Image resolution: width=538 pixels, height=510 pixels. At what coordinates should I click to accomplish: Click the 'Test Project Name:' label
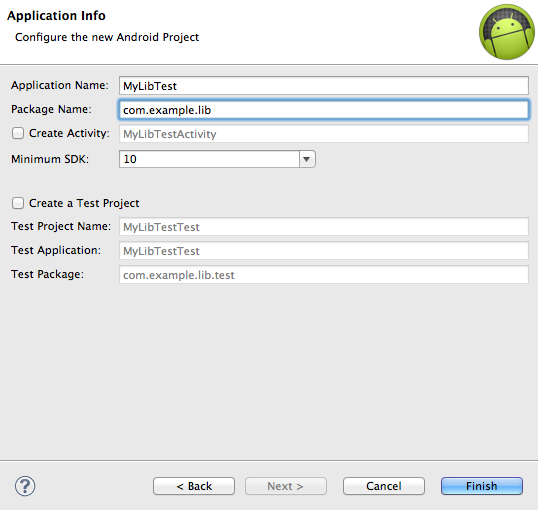(61, 226)
